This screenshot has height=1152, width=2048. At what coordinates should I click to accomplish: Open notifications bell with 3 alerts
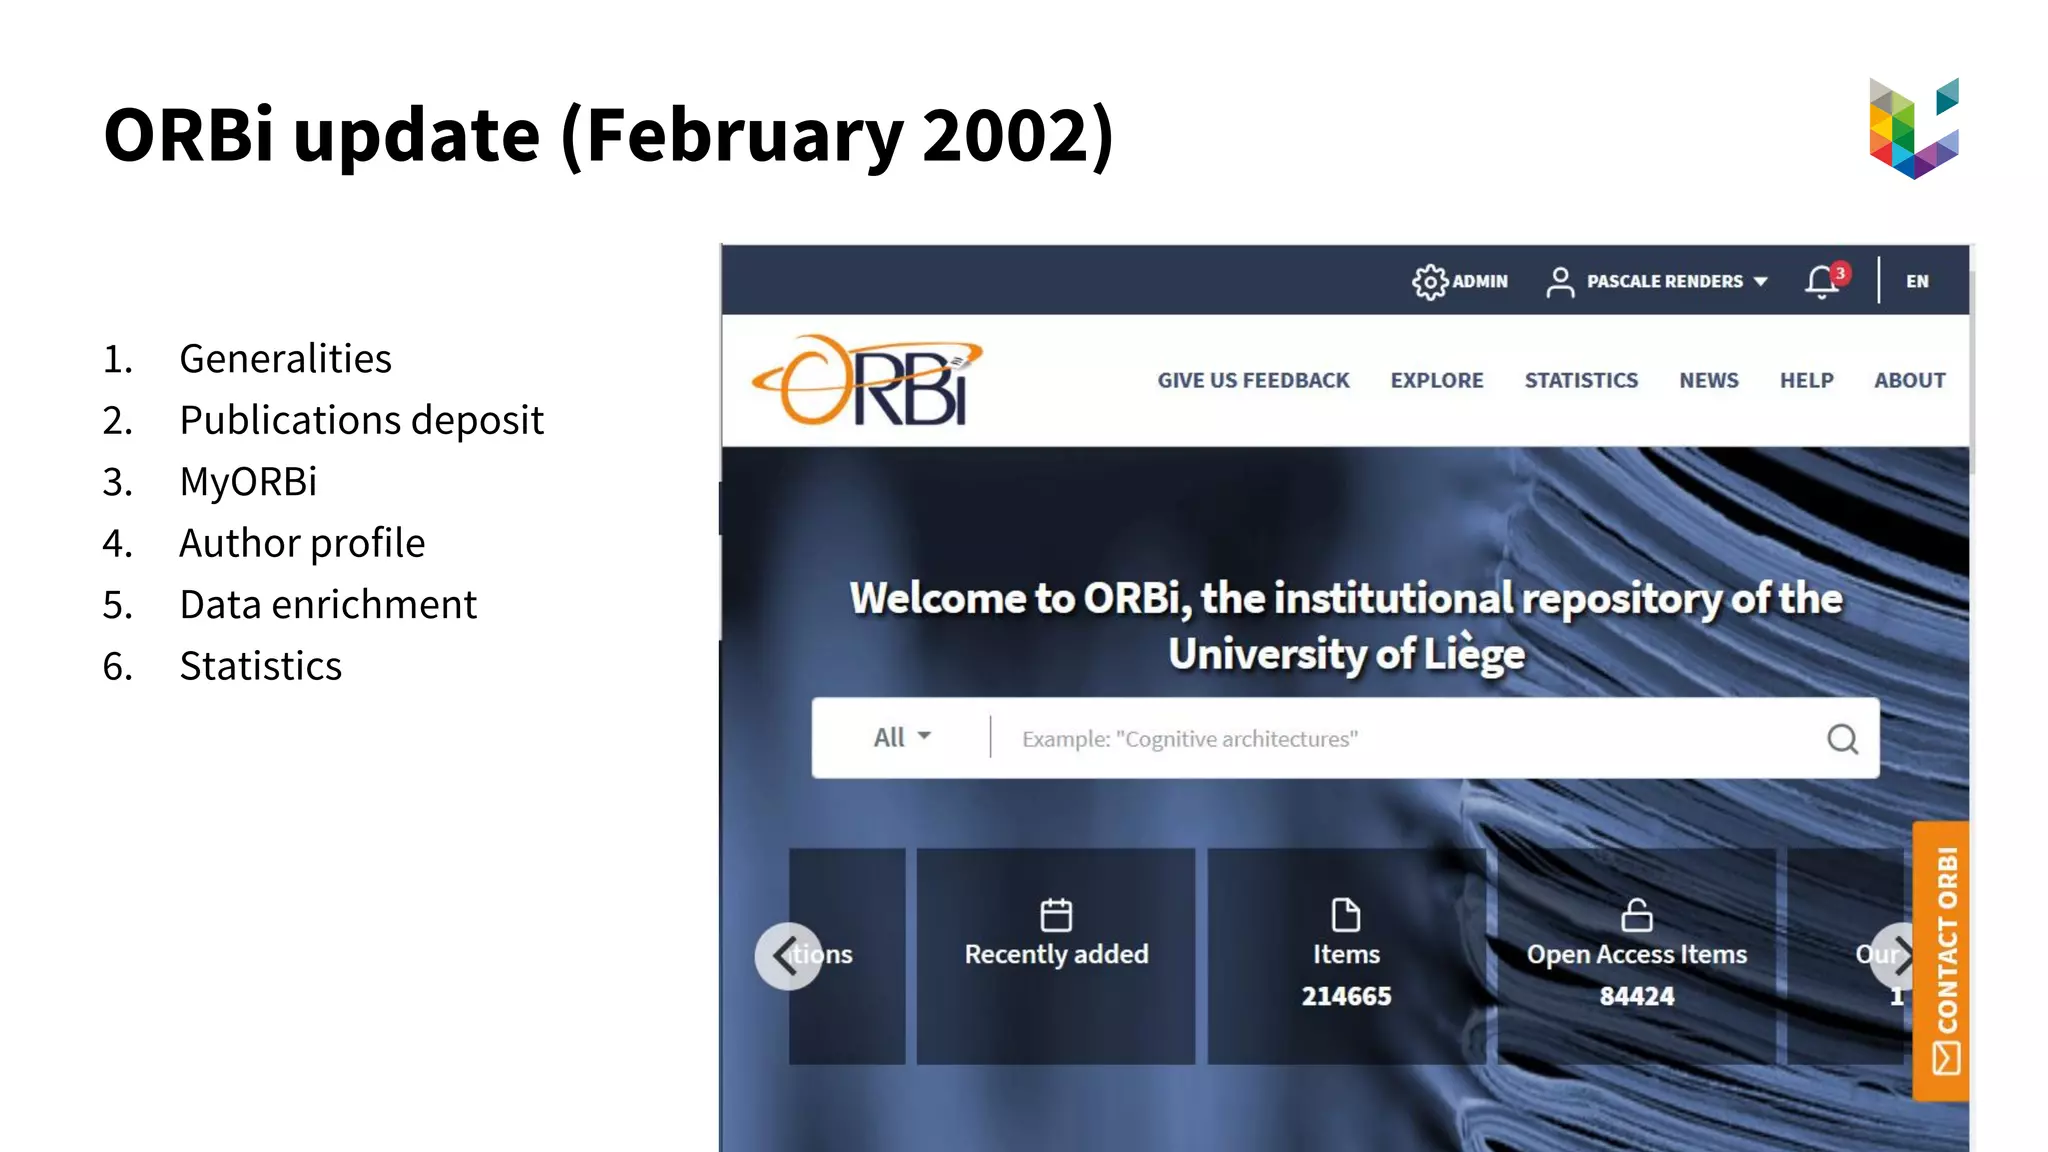click(1827, 281)
